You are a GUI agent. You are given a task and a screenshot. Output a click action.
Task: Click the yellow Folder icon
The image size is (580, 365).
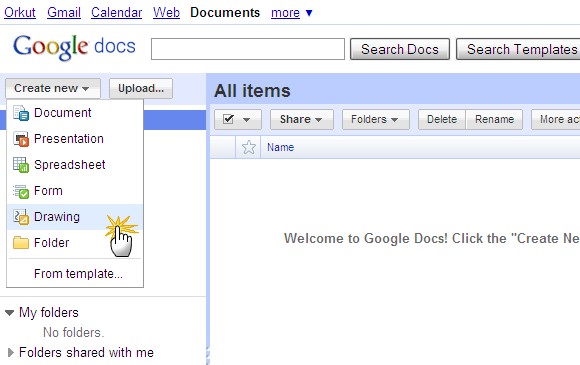(x=21, y=243)
